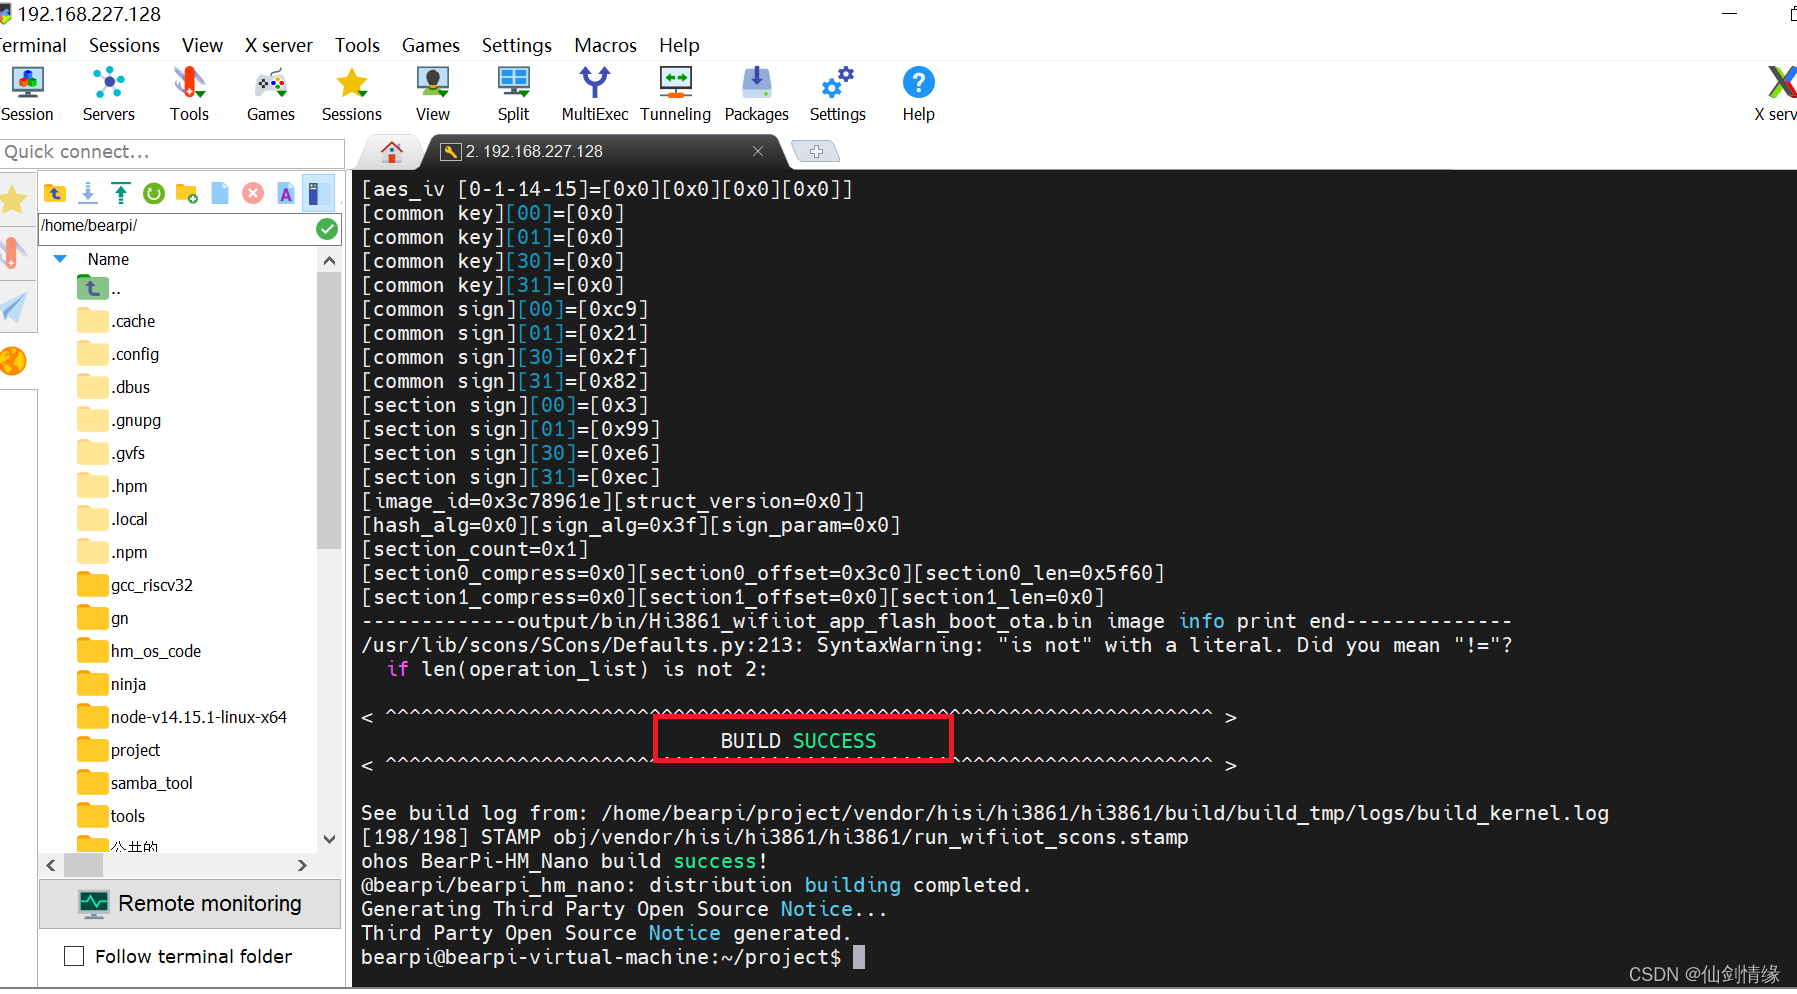Open the Games menu
This screenshot has height=994, width=1797.
[431, 45]
